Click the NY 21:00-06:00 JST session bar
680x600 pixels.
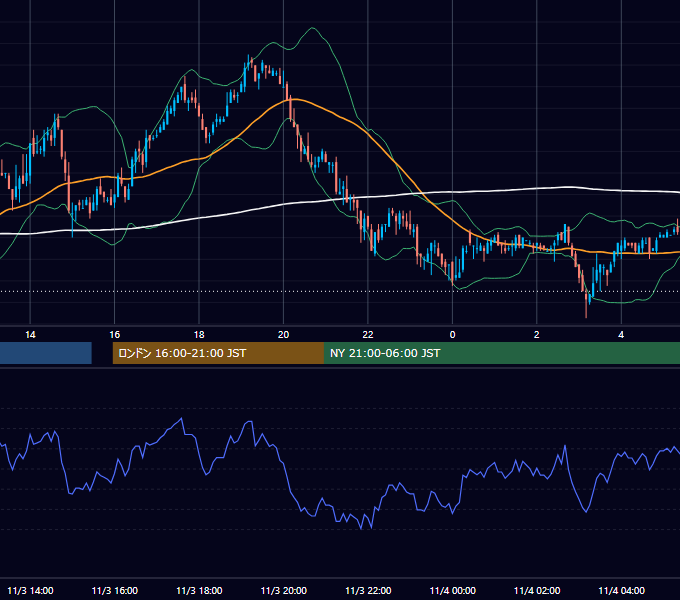(x=502, y=353)
